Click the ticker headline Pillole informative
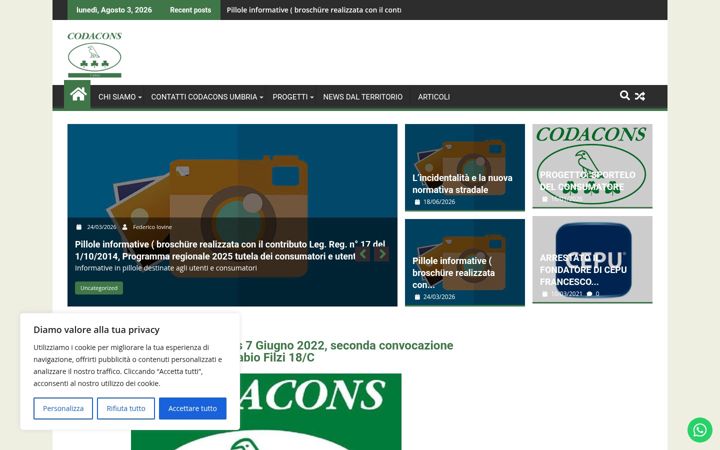Image resolution: width=720 pixels, height=450 pixels. [314, 10]
